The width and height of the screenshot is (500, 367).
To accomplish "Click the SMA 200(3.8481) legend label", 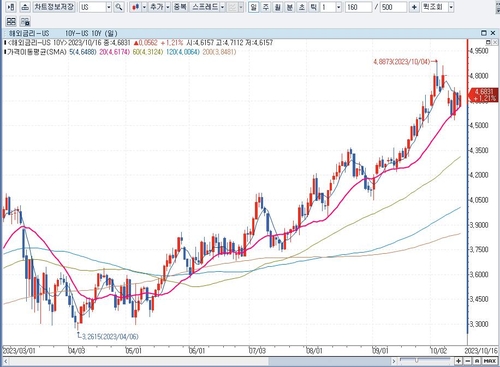I will point(219,52).
